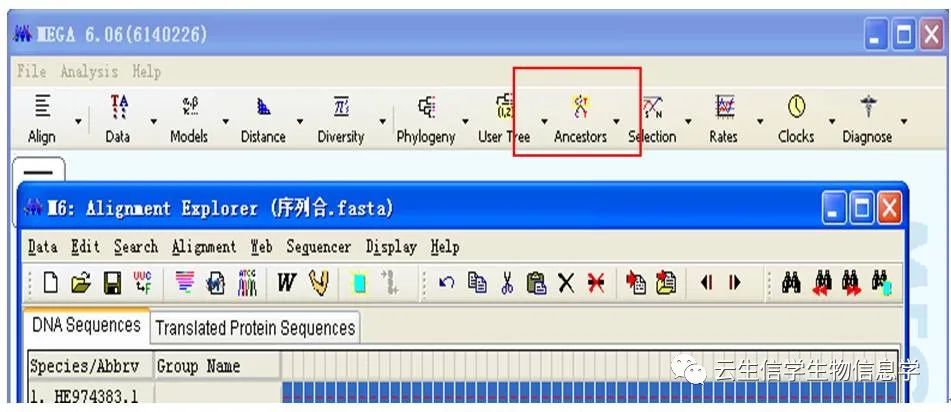Expand the Diagnose dropdown arrow

[904, 121]
